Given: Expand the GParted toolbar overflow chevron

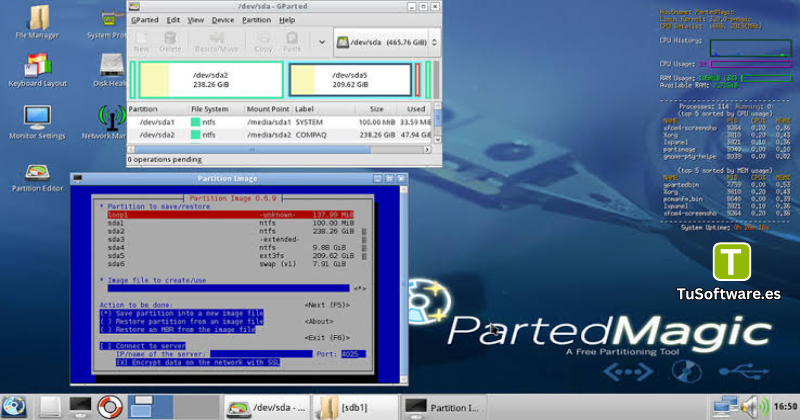Looking at the screenshot, I should [x=322, y=42].
